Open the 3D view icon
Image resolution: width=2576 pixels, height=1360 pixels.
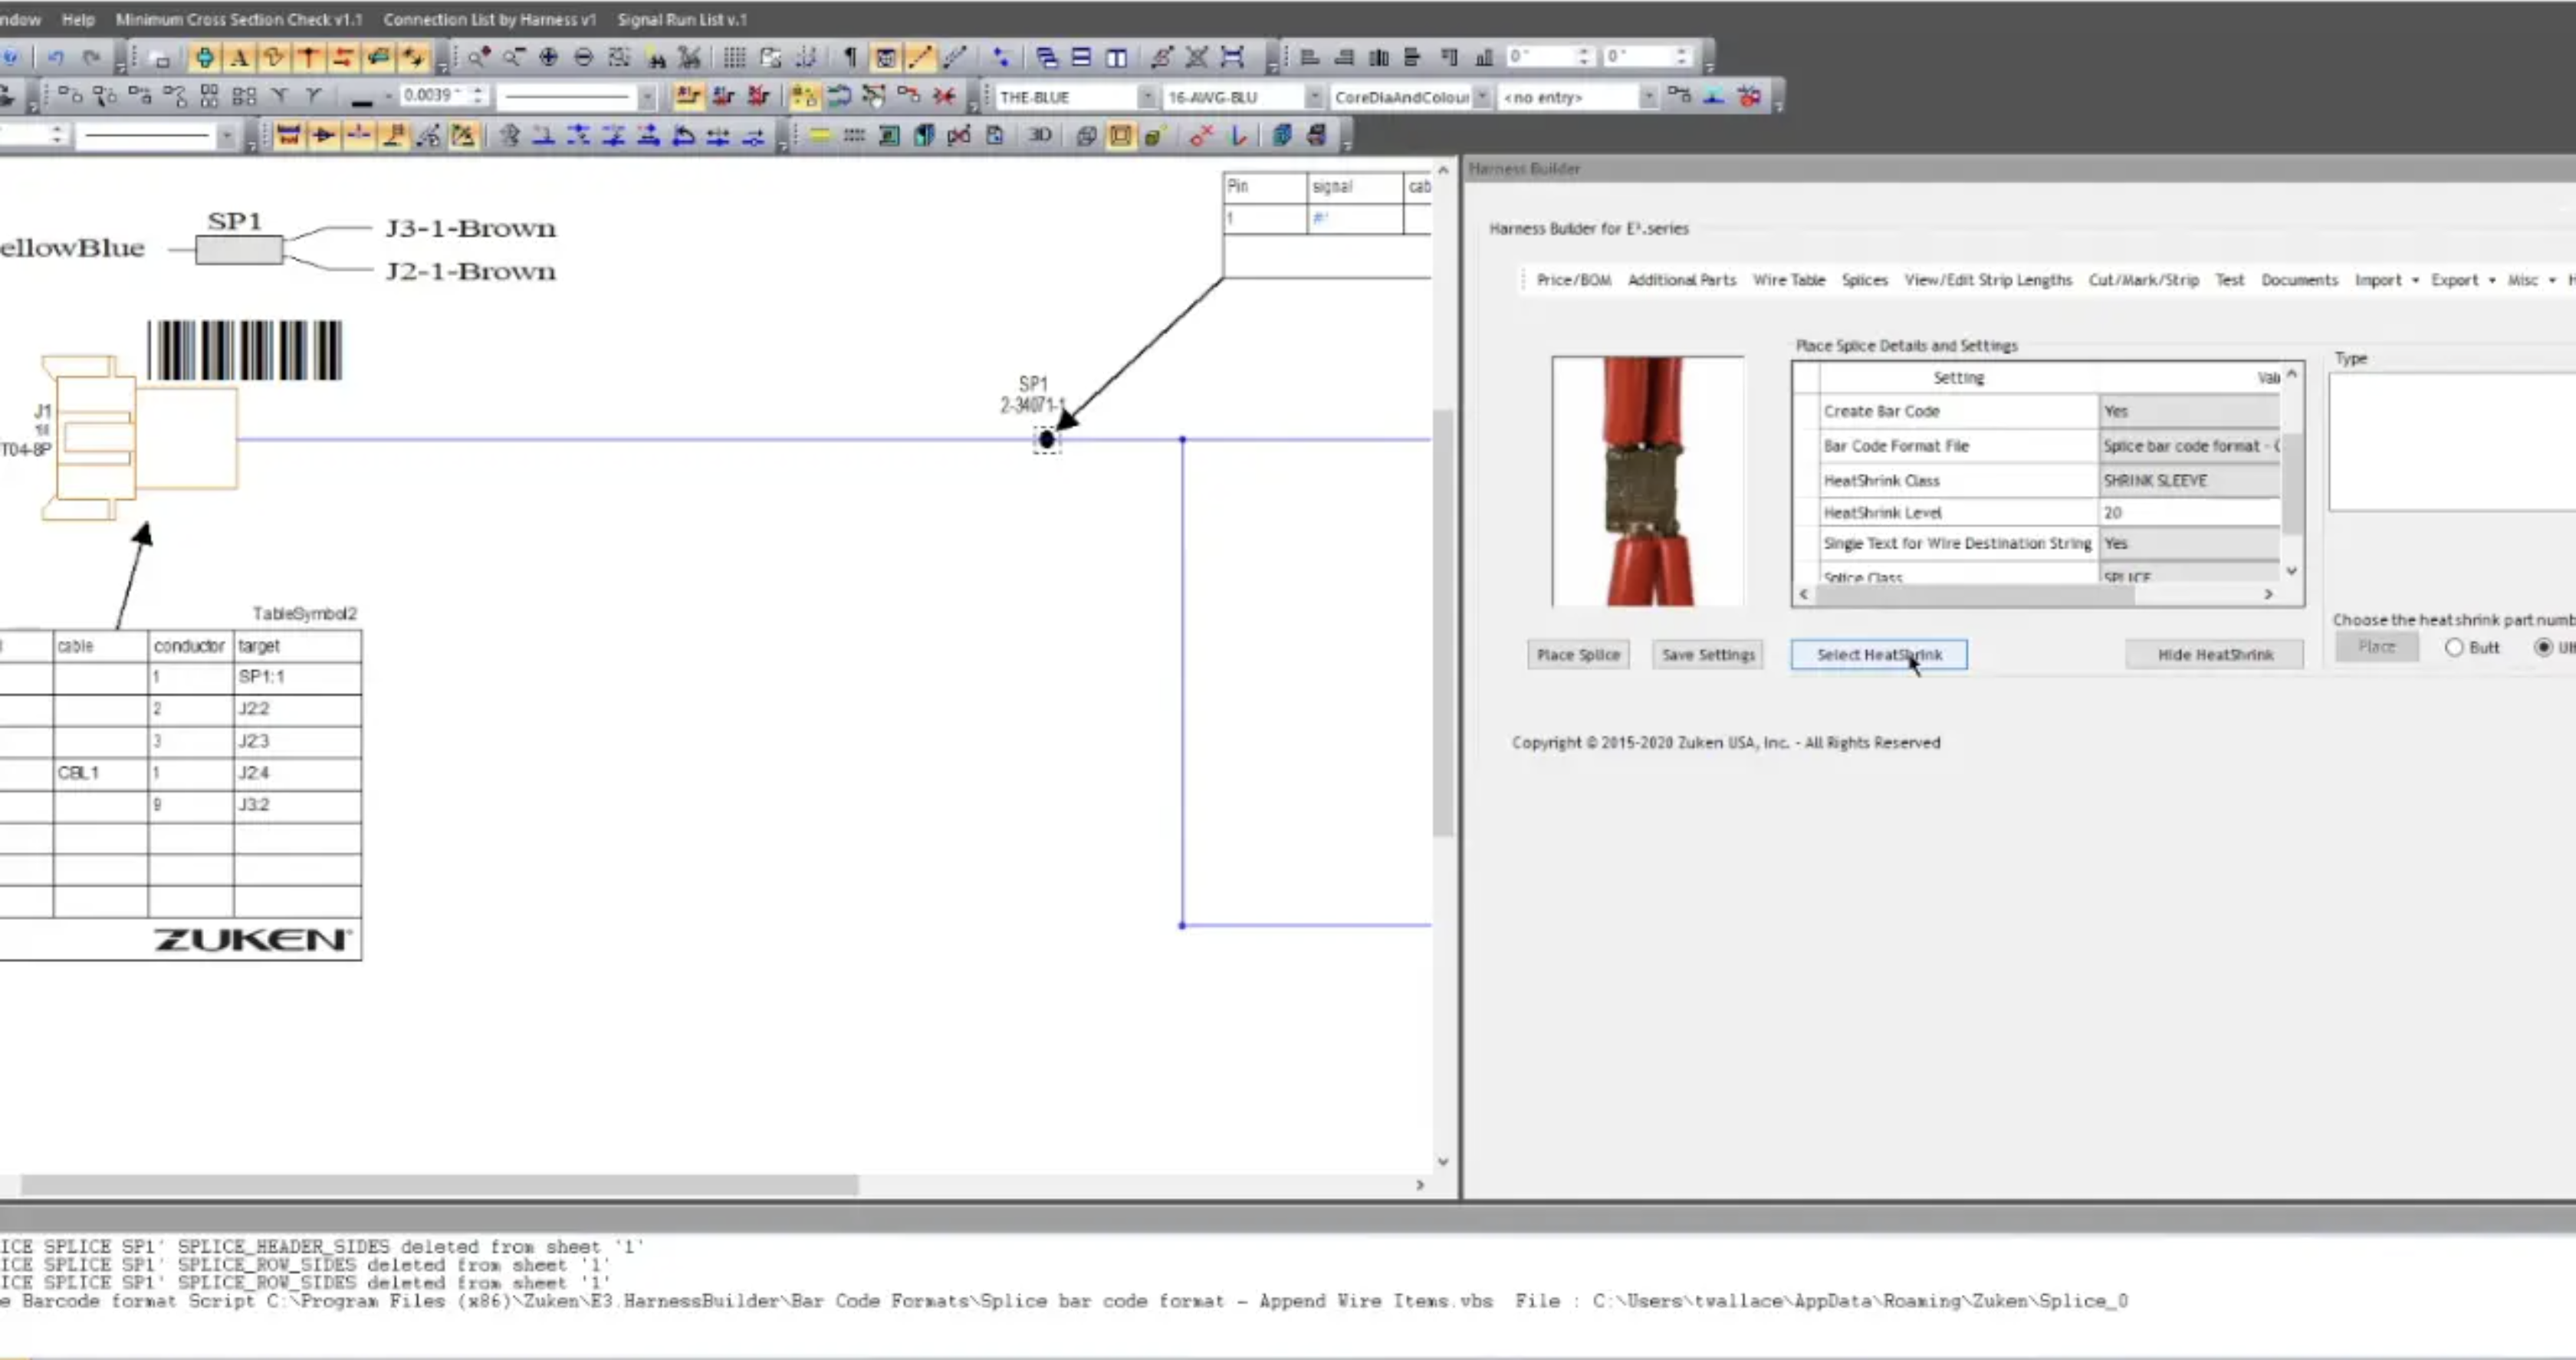pyautogui.click(x=1040, y=135)
